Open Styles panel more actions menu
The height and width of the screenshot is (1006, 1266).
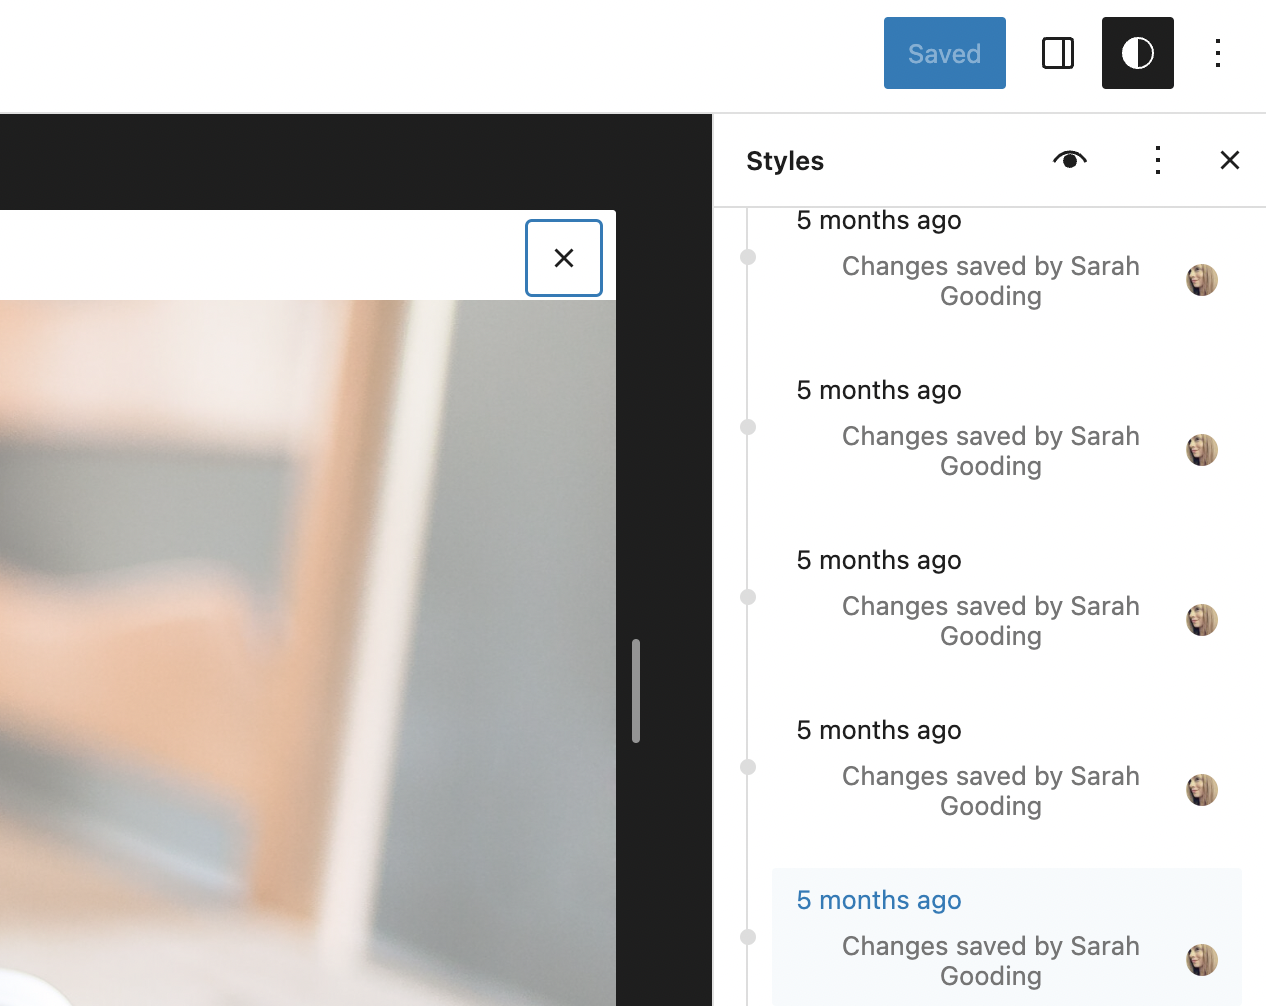click(1157, 160)
